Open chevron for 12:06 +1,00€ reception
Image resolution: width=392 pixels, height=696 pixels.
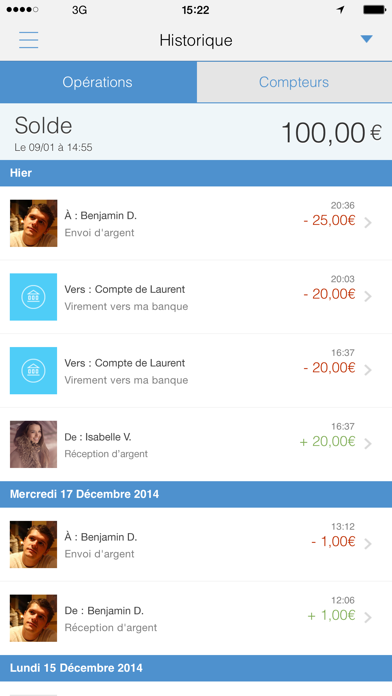(x=368, y=617)
